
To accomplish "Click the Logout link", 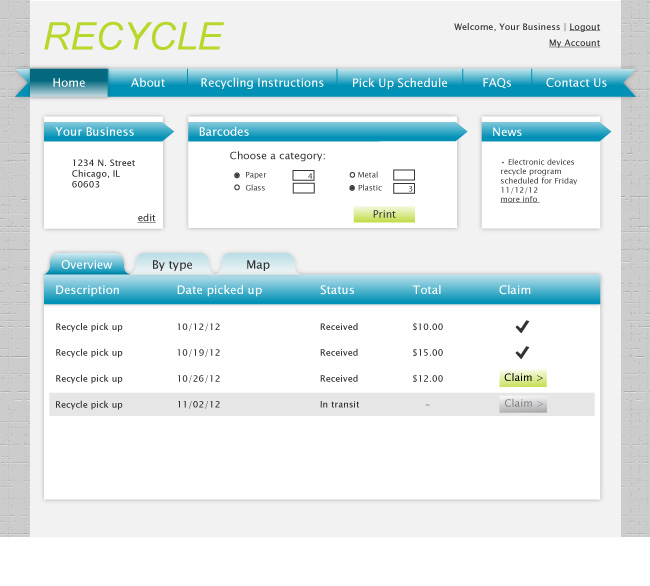I will pyautogui.click(x=585, y=27).
